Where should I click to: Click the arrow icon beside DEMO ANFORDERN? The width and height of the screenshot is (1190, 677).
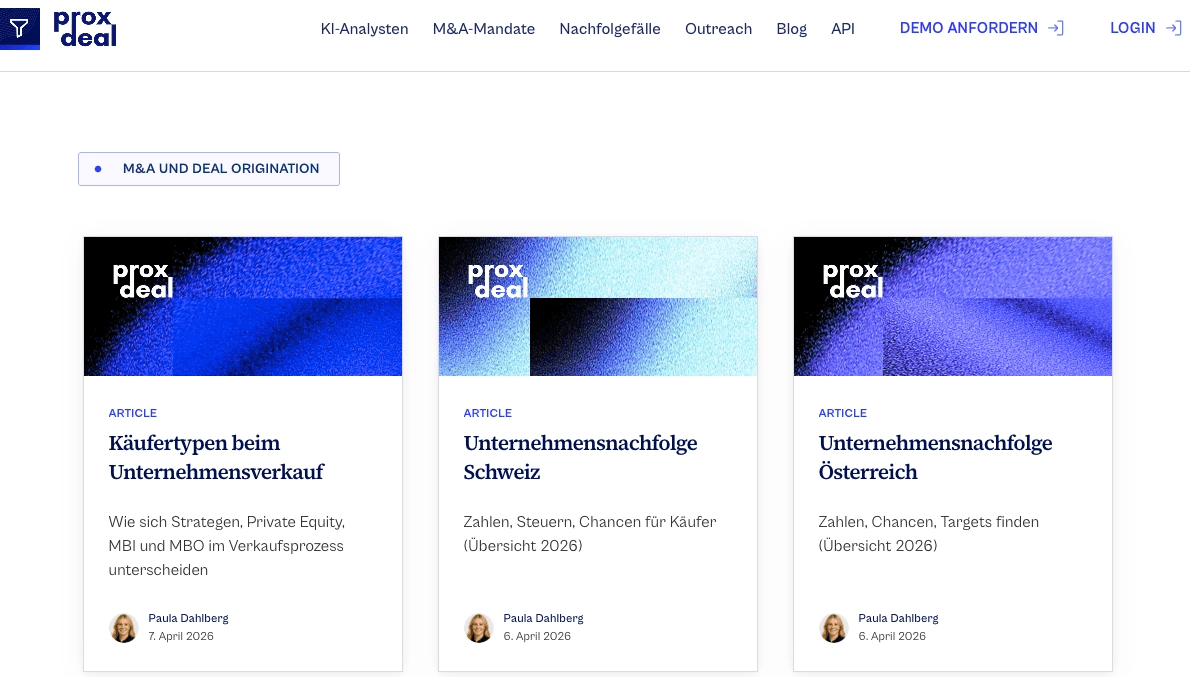[x=1056, y=28]
